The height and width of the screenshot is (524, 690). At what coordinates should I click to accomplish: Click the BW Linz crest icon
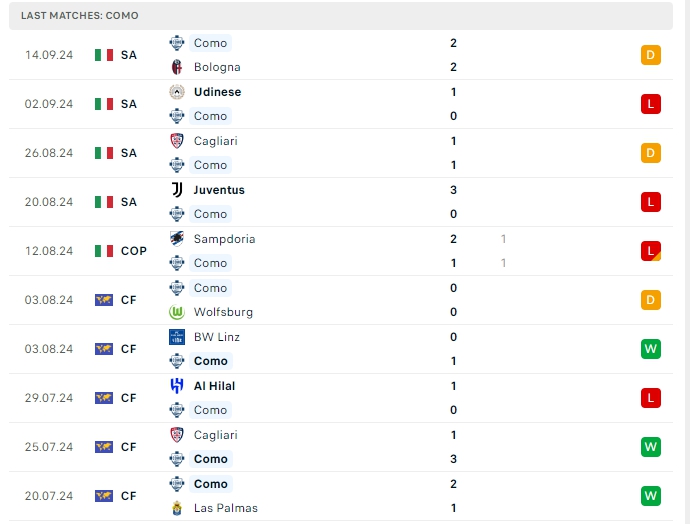pyautogui.click(x=177, y=337)
